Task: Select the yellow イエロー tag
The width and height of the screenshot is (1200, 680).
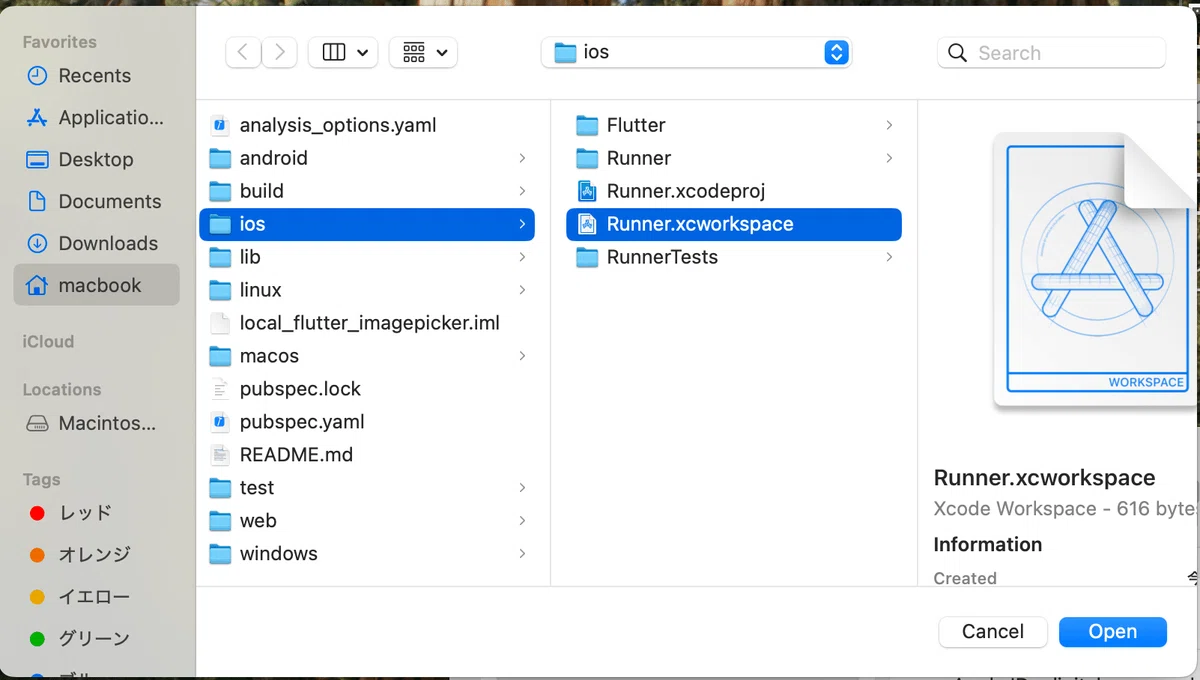Action: point(96,597)
